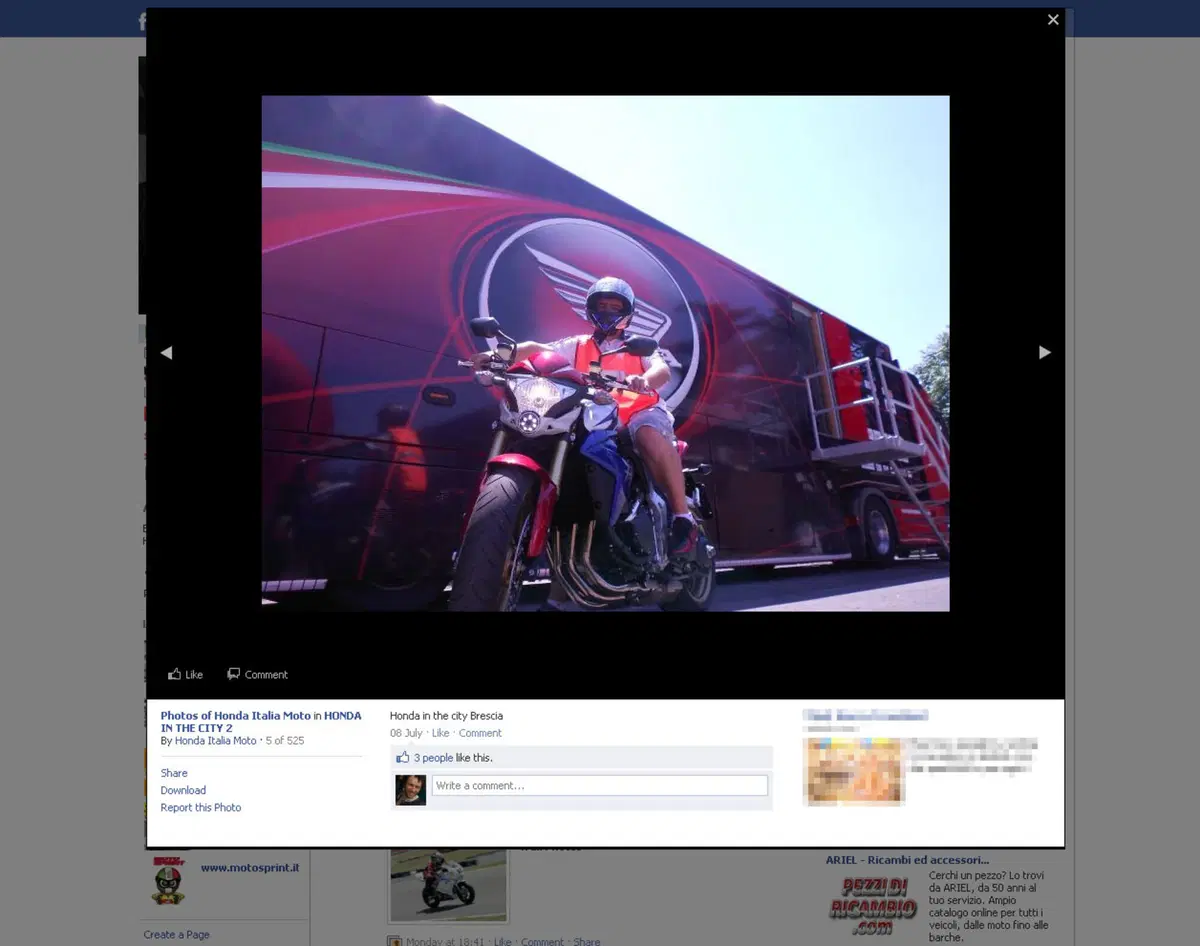Comment on the Monday 18:41 background post
Screen dimensions: 1200x946
coord(542,942)
